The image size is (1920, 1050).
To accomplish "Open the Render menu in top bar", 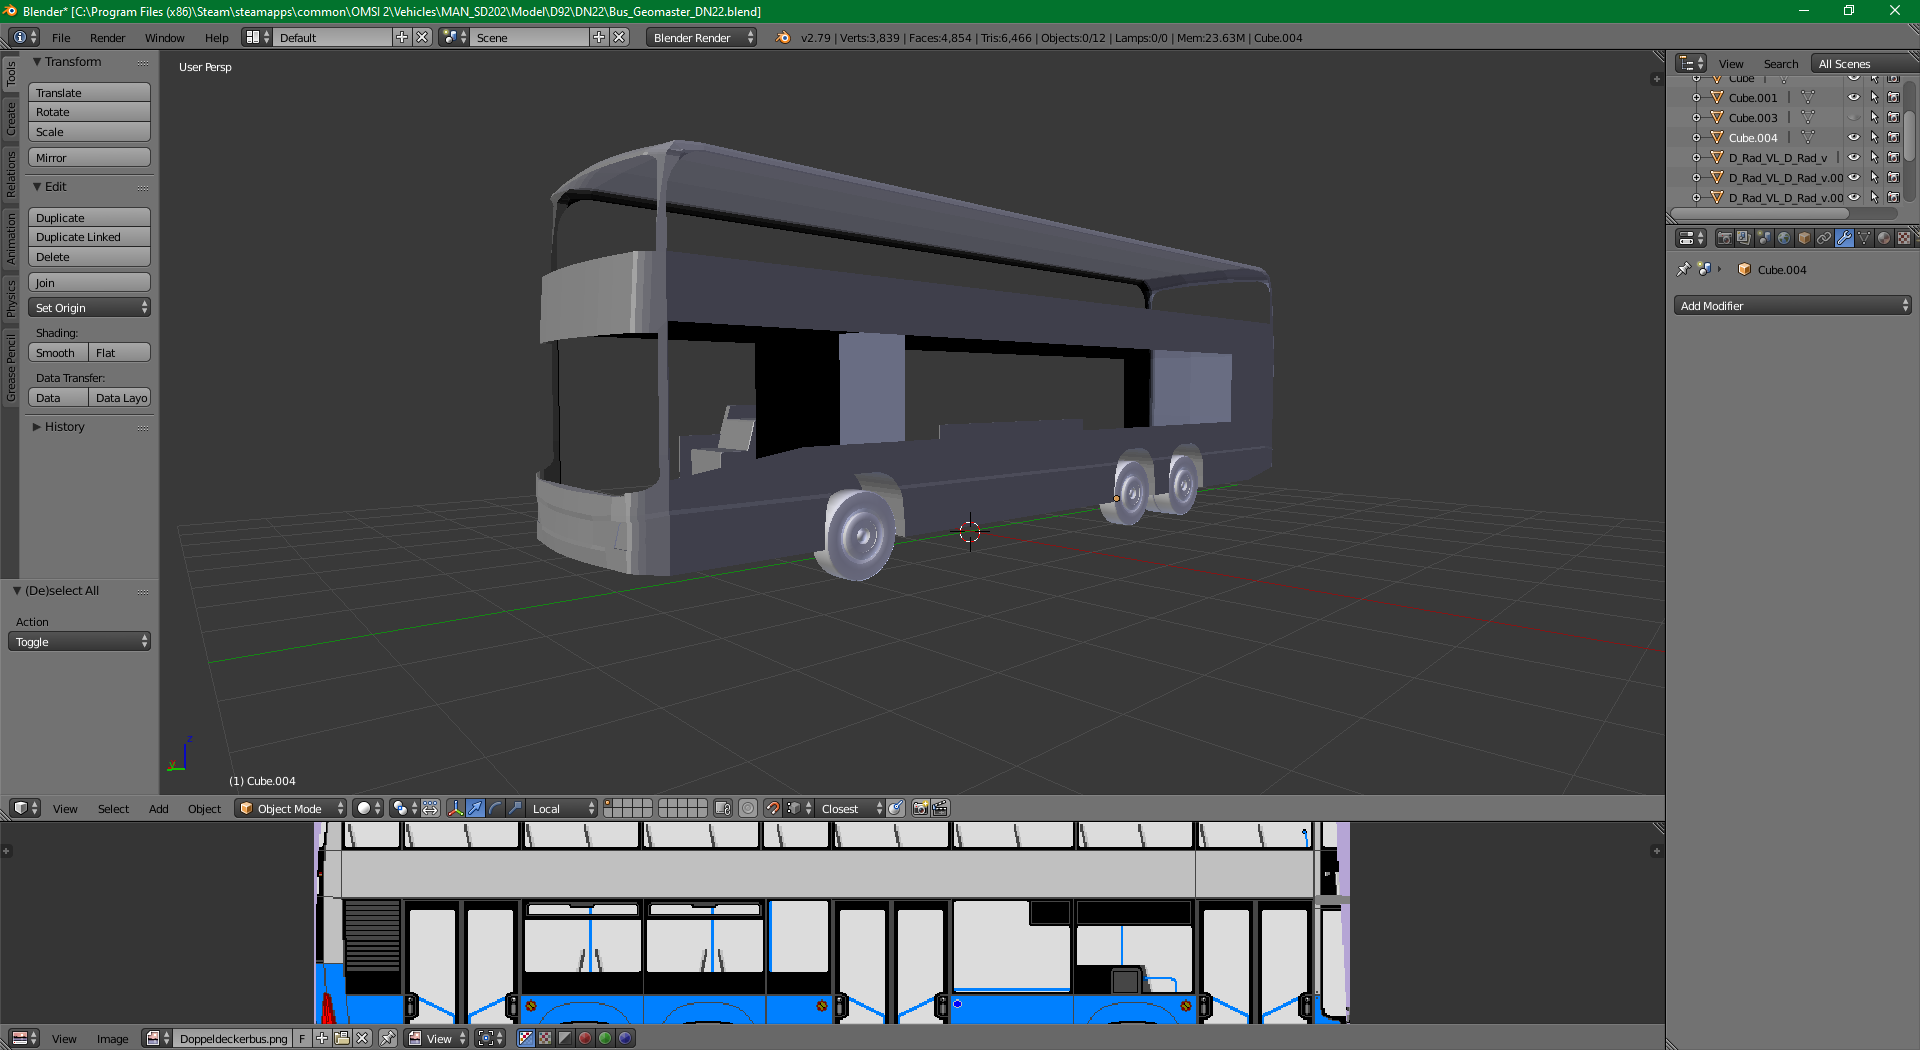I will (107, 38).
